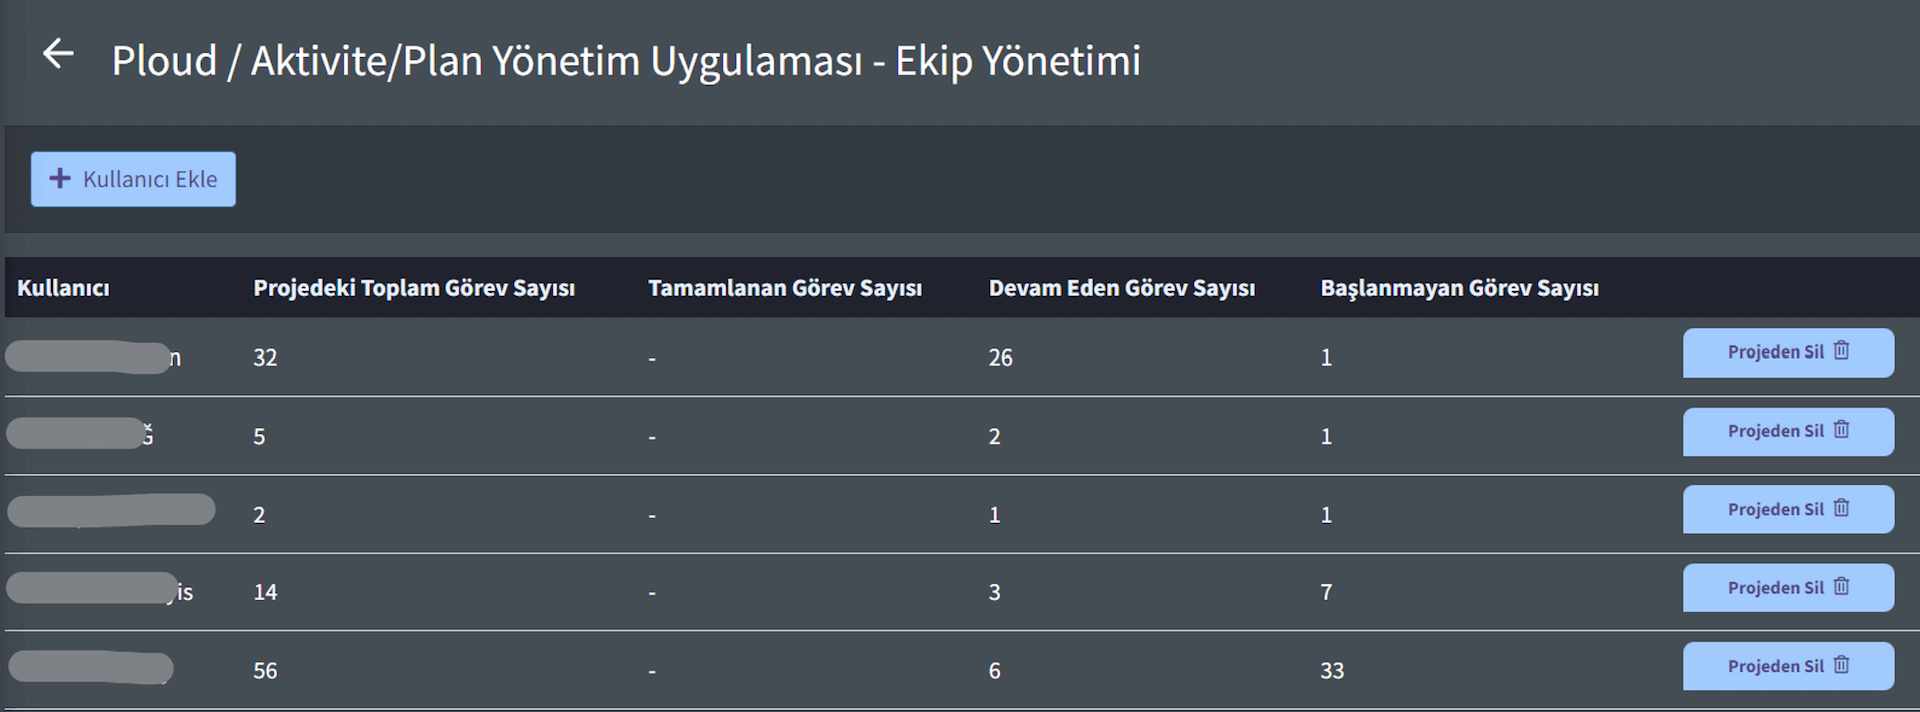1920x712 pixels.
Task: Select the total task count 56 cell
Action: pos(265,671)
